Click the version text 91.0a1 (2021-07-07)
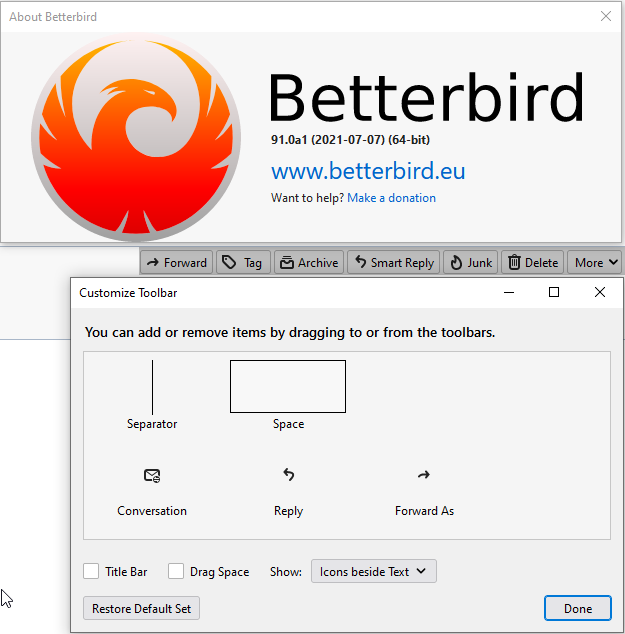The image size is (625, 634). point(350,140)
